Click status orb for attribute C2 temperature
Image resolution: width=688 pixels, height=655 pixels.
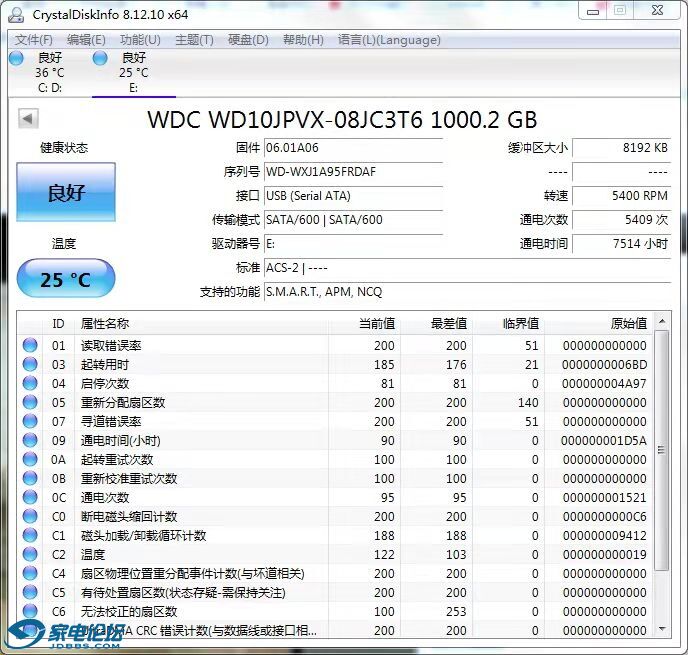[30, 555]
